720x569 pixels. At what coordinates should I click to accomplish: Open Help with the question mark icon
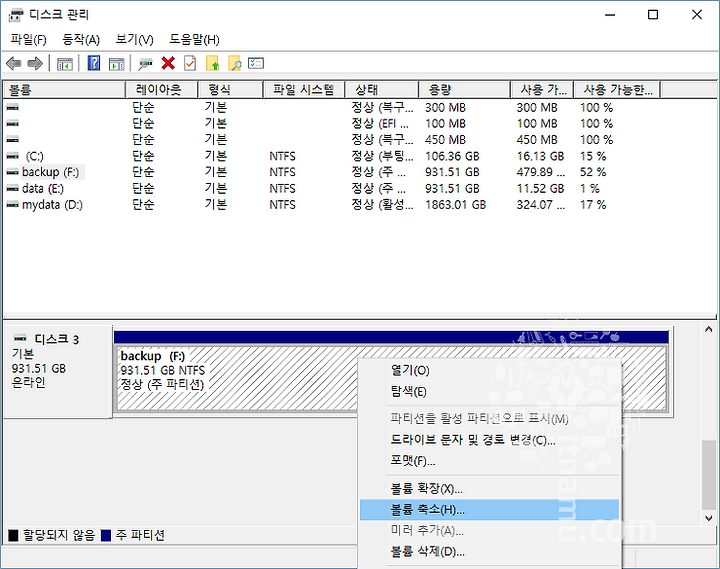[94, 63]
